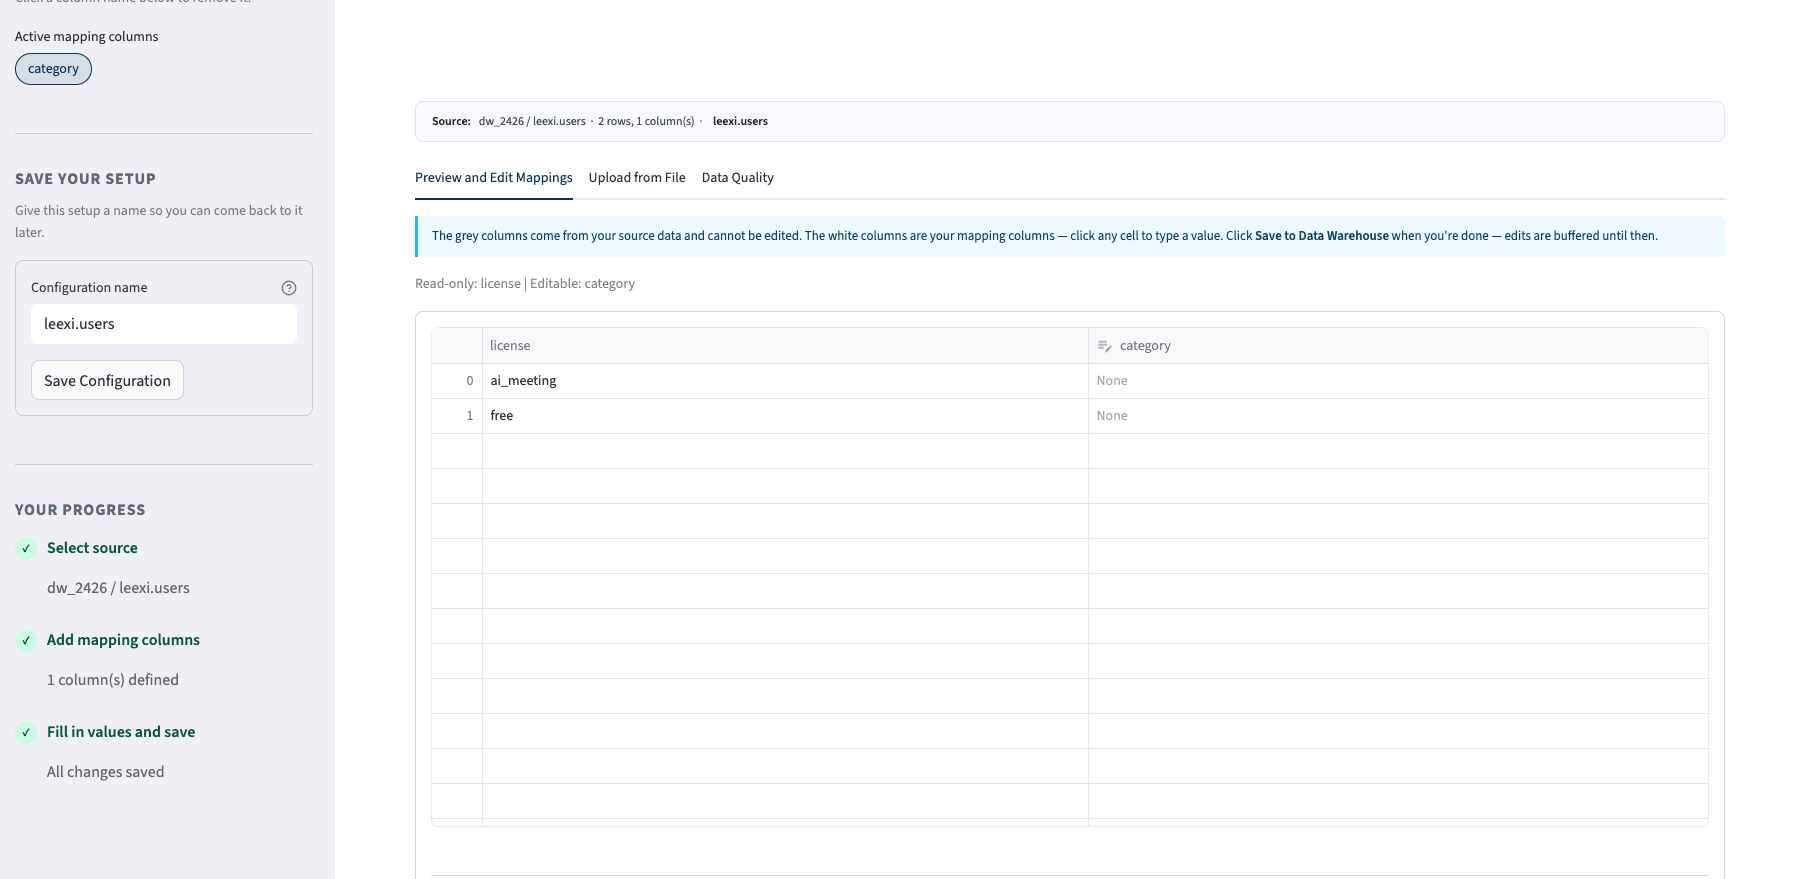Click the edit icon in category column header
The height and width of the screenshot is (879, 1812).
(1104, 346)
